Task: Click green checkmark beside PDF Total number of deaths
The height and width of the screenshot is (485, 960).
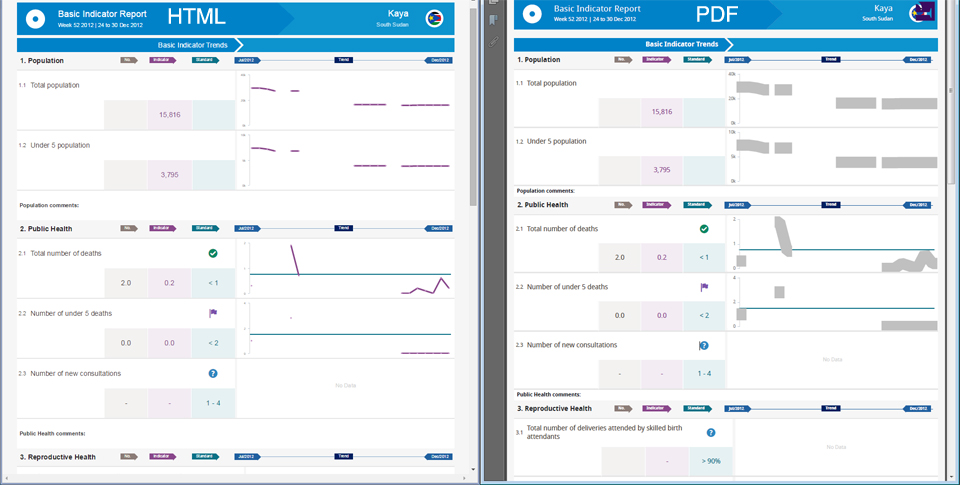Action: point(704,229)
